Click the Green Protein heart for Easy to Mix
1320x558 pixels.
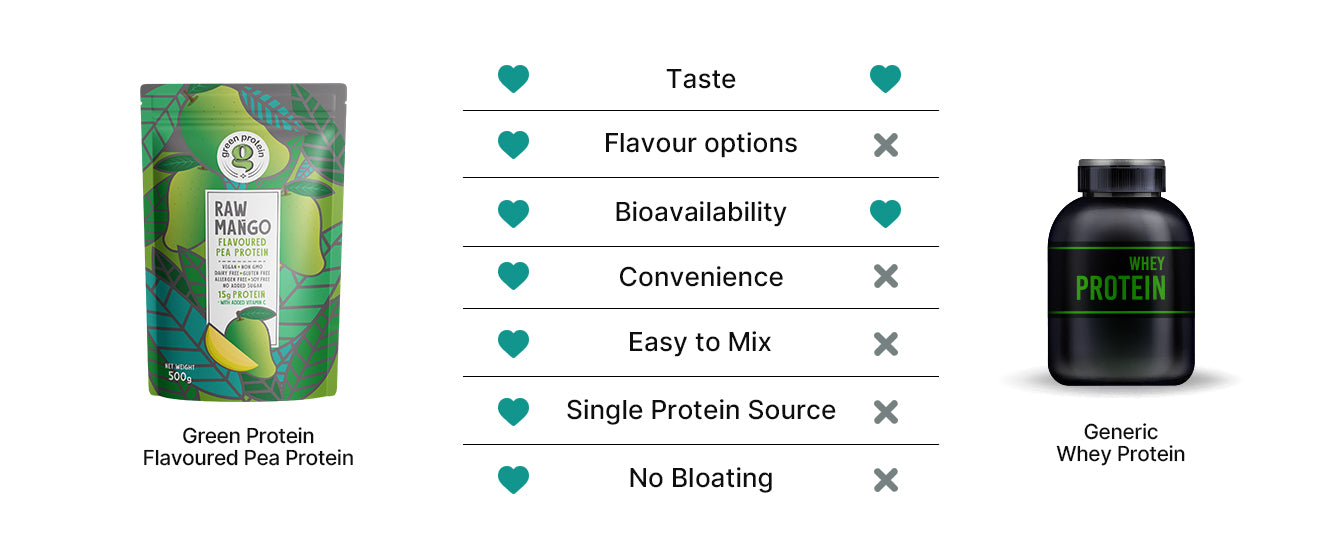tap(513, 344)
